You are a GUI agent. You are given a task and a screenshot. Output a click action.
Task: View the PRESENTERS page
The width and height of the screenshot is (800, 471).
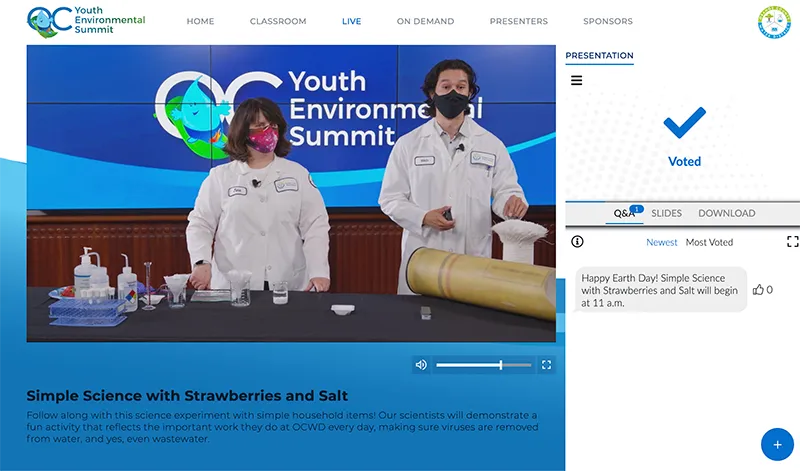click(519, 21)
